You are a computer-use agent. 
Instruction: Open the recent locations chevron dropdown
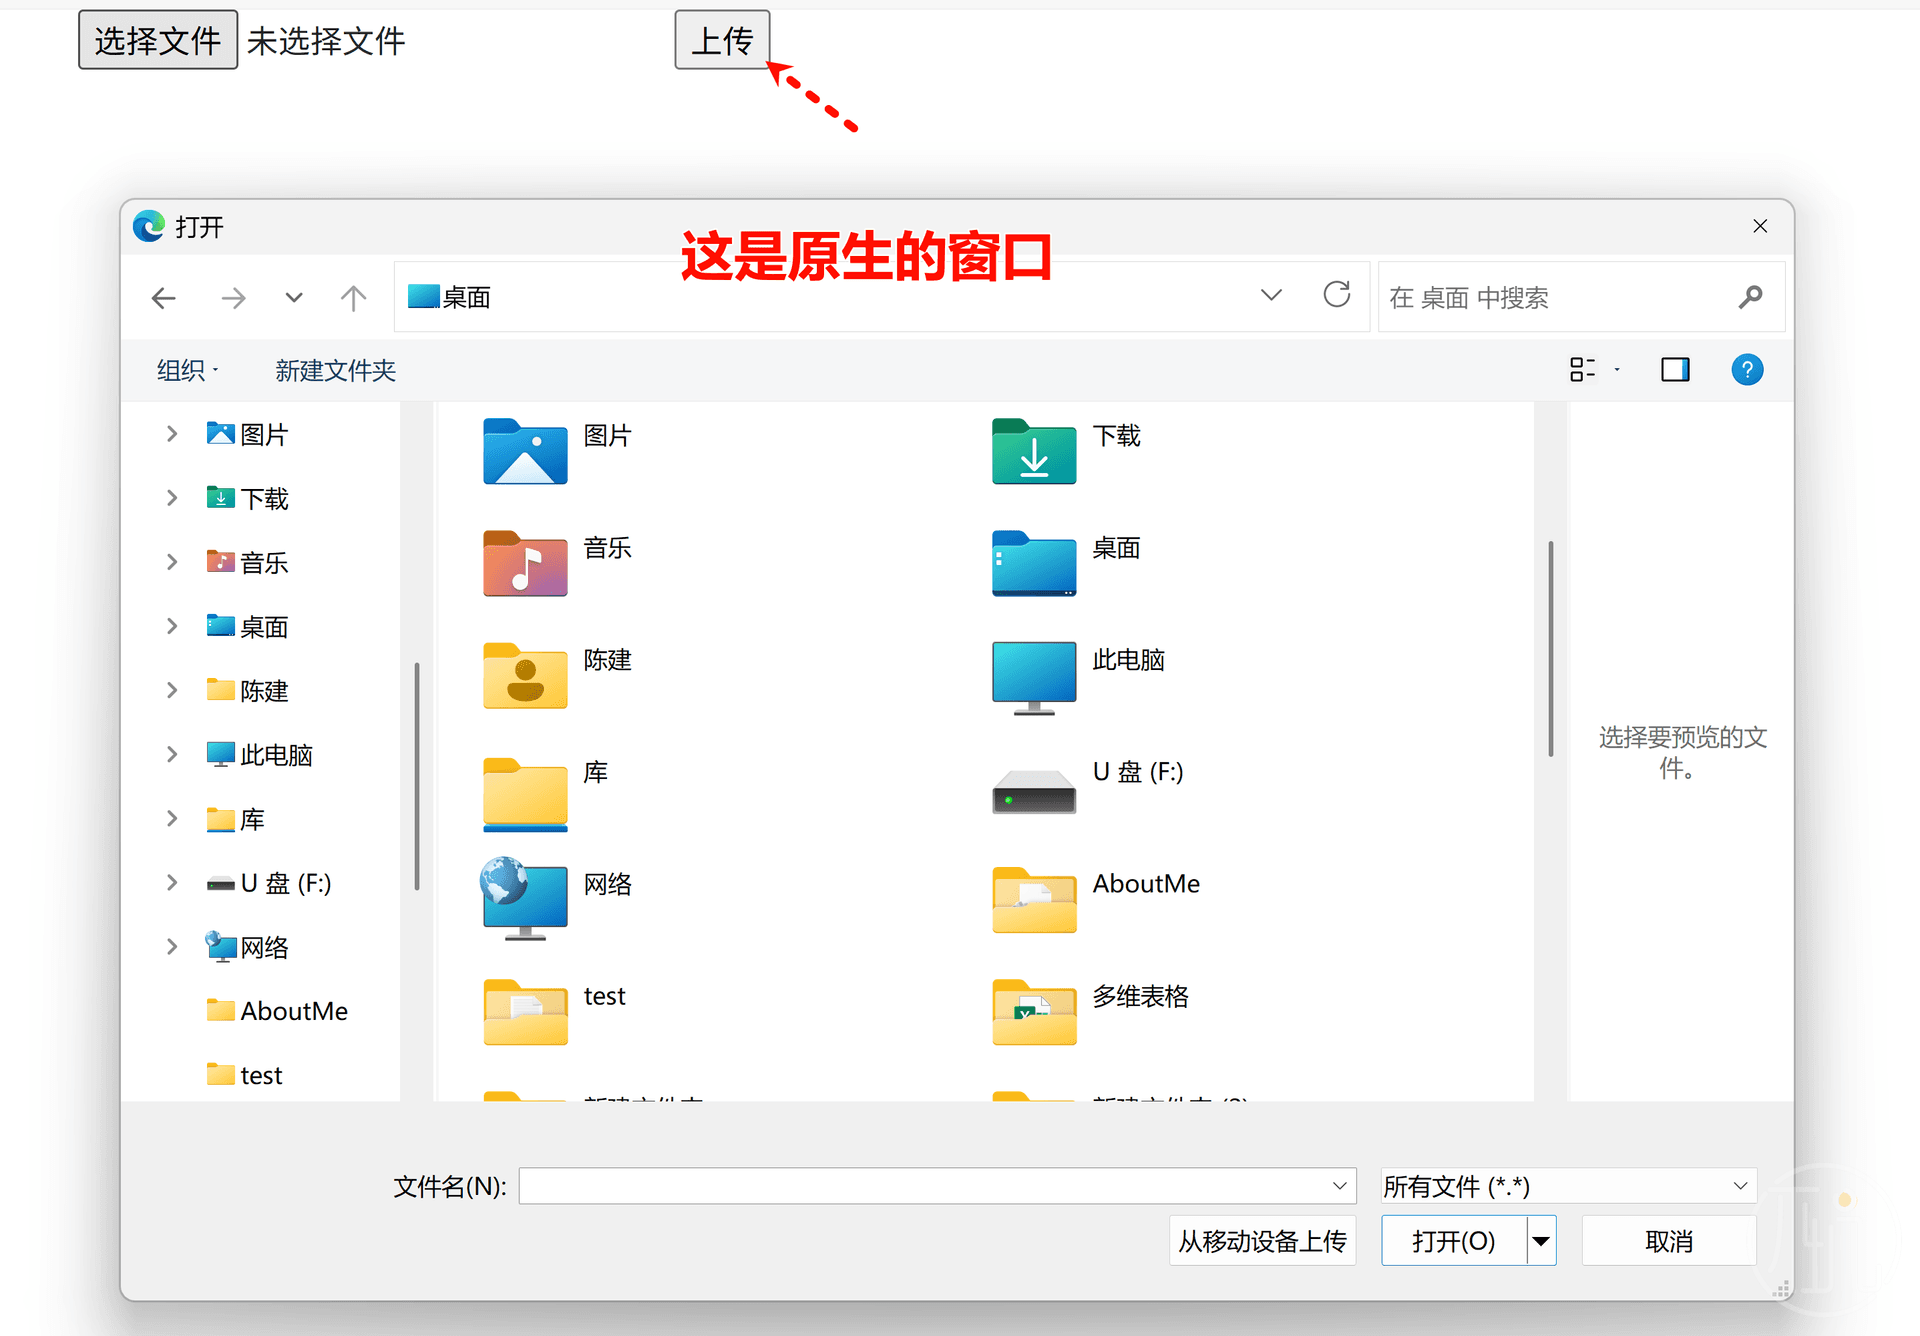coord(293,298)
